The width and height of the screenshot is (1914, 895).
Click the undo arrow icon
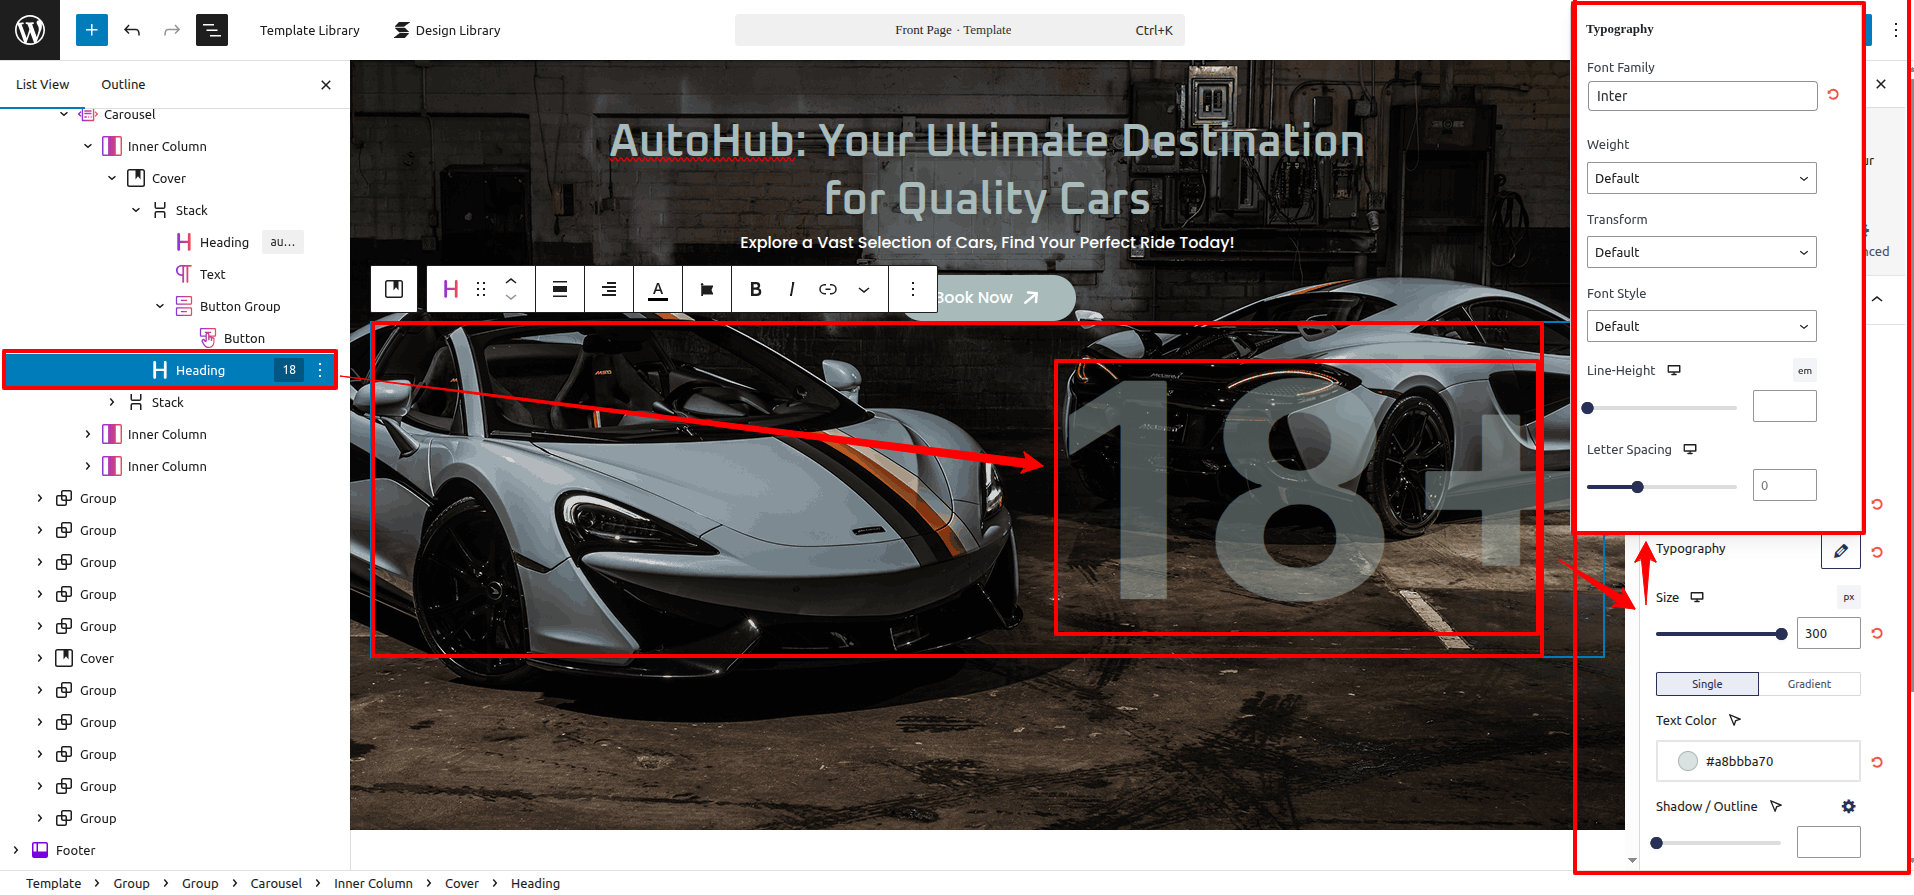pyautogui.click(x=132, y=30)
